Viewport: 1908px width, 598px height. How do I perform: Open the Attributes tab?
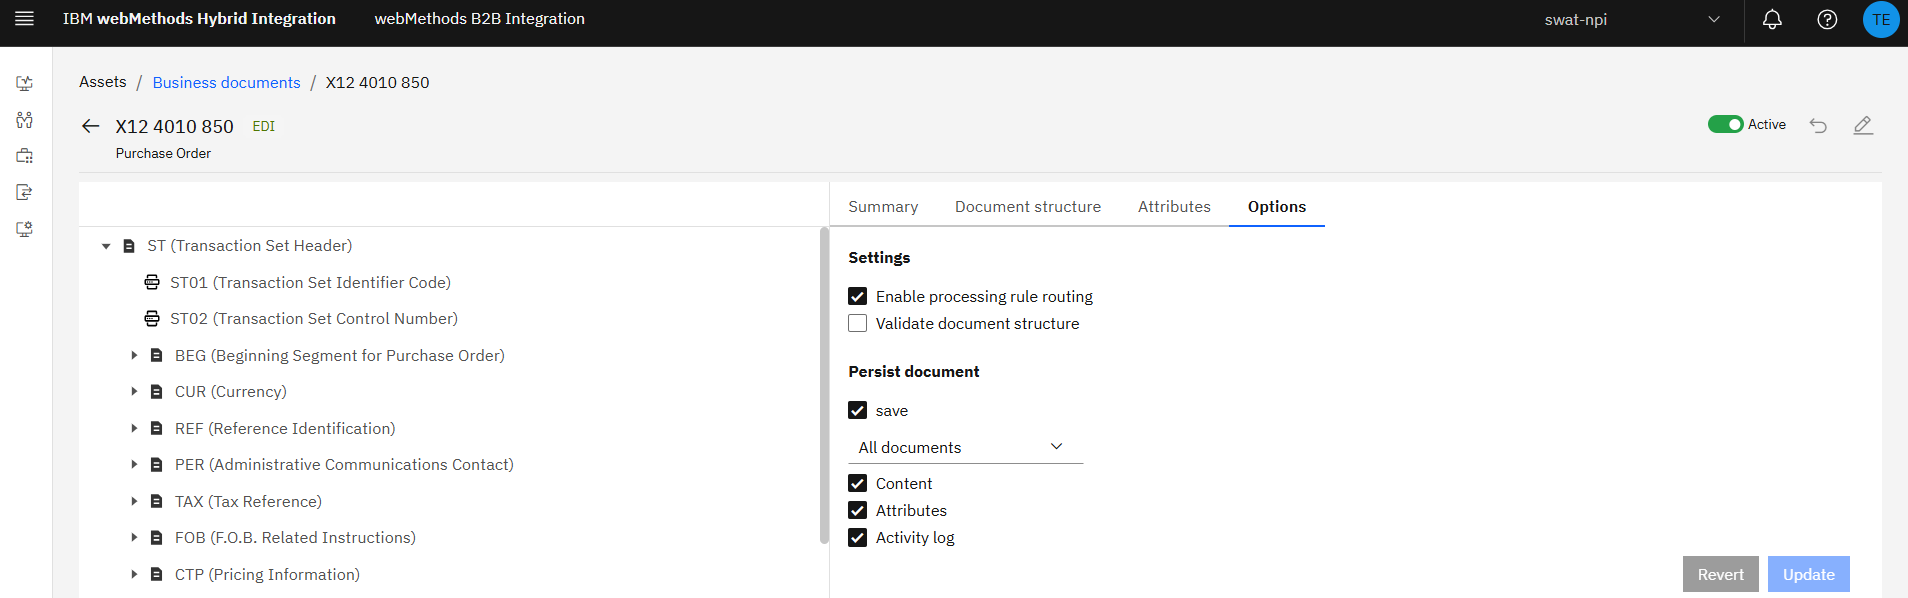(x=1174, y=206)
